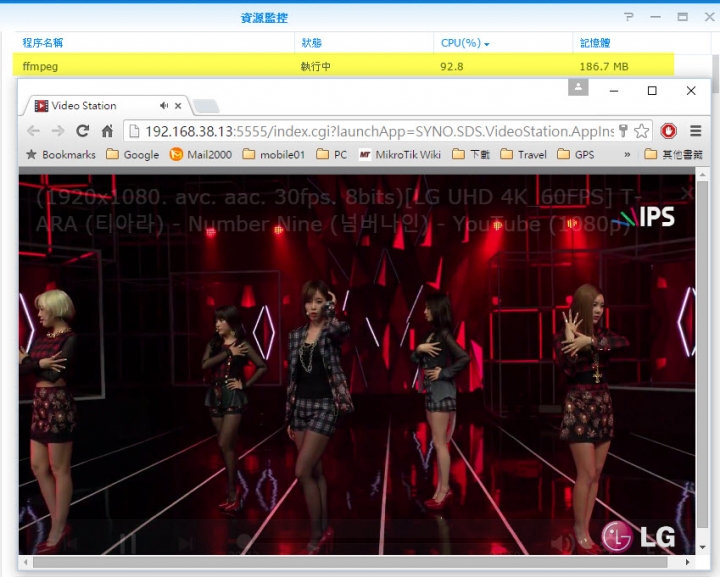Maximize the Resource Monitor window
Screen dimensions: 720x577
(x=682, y=17)
